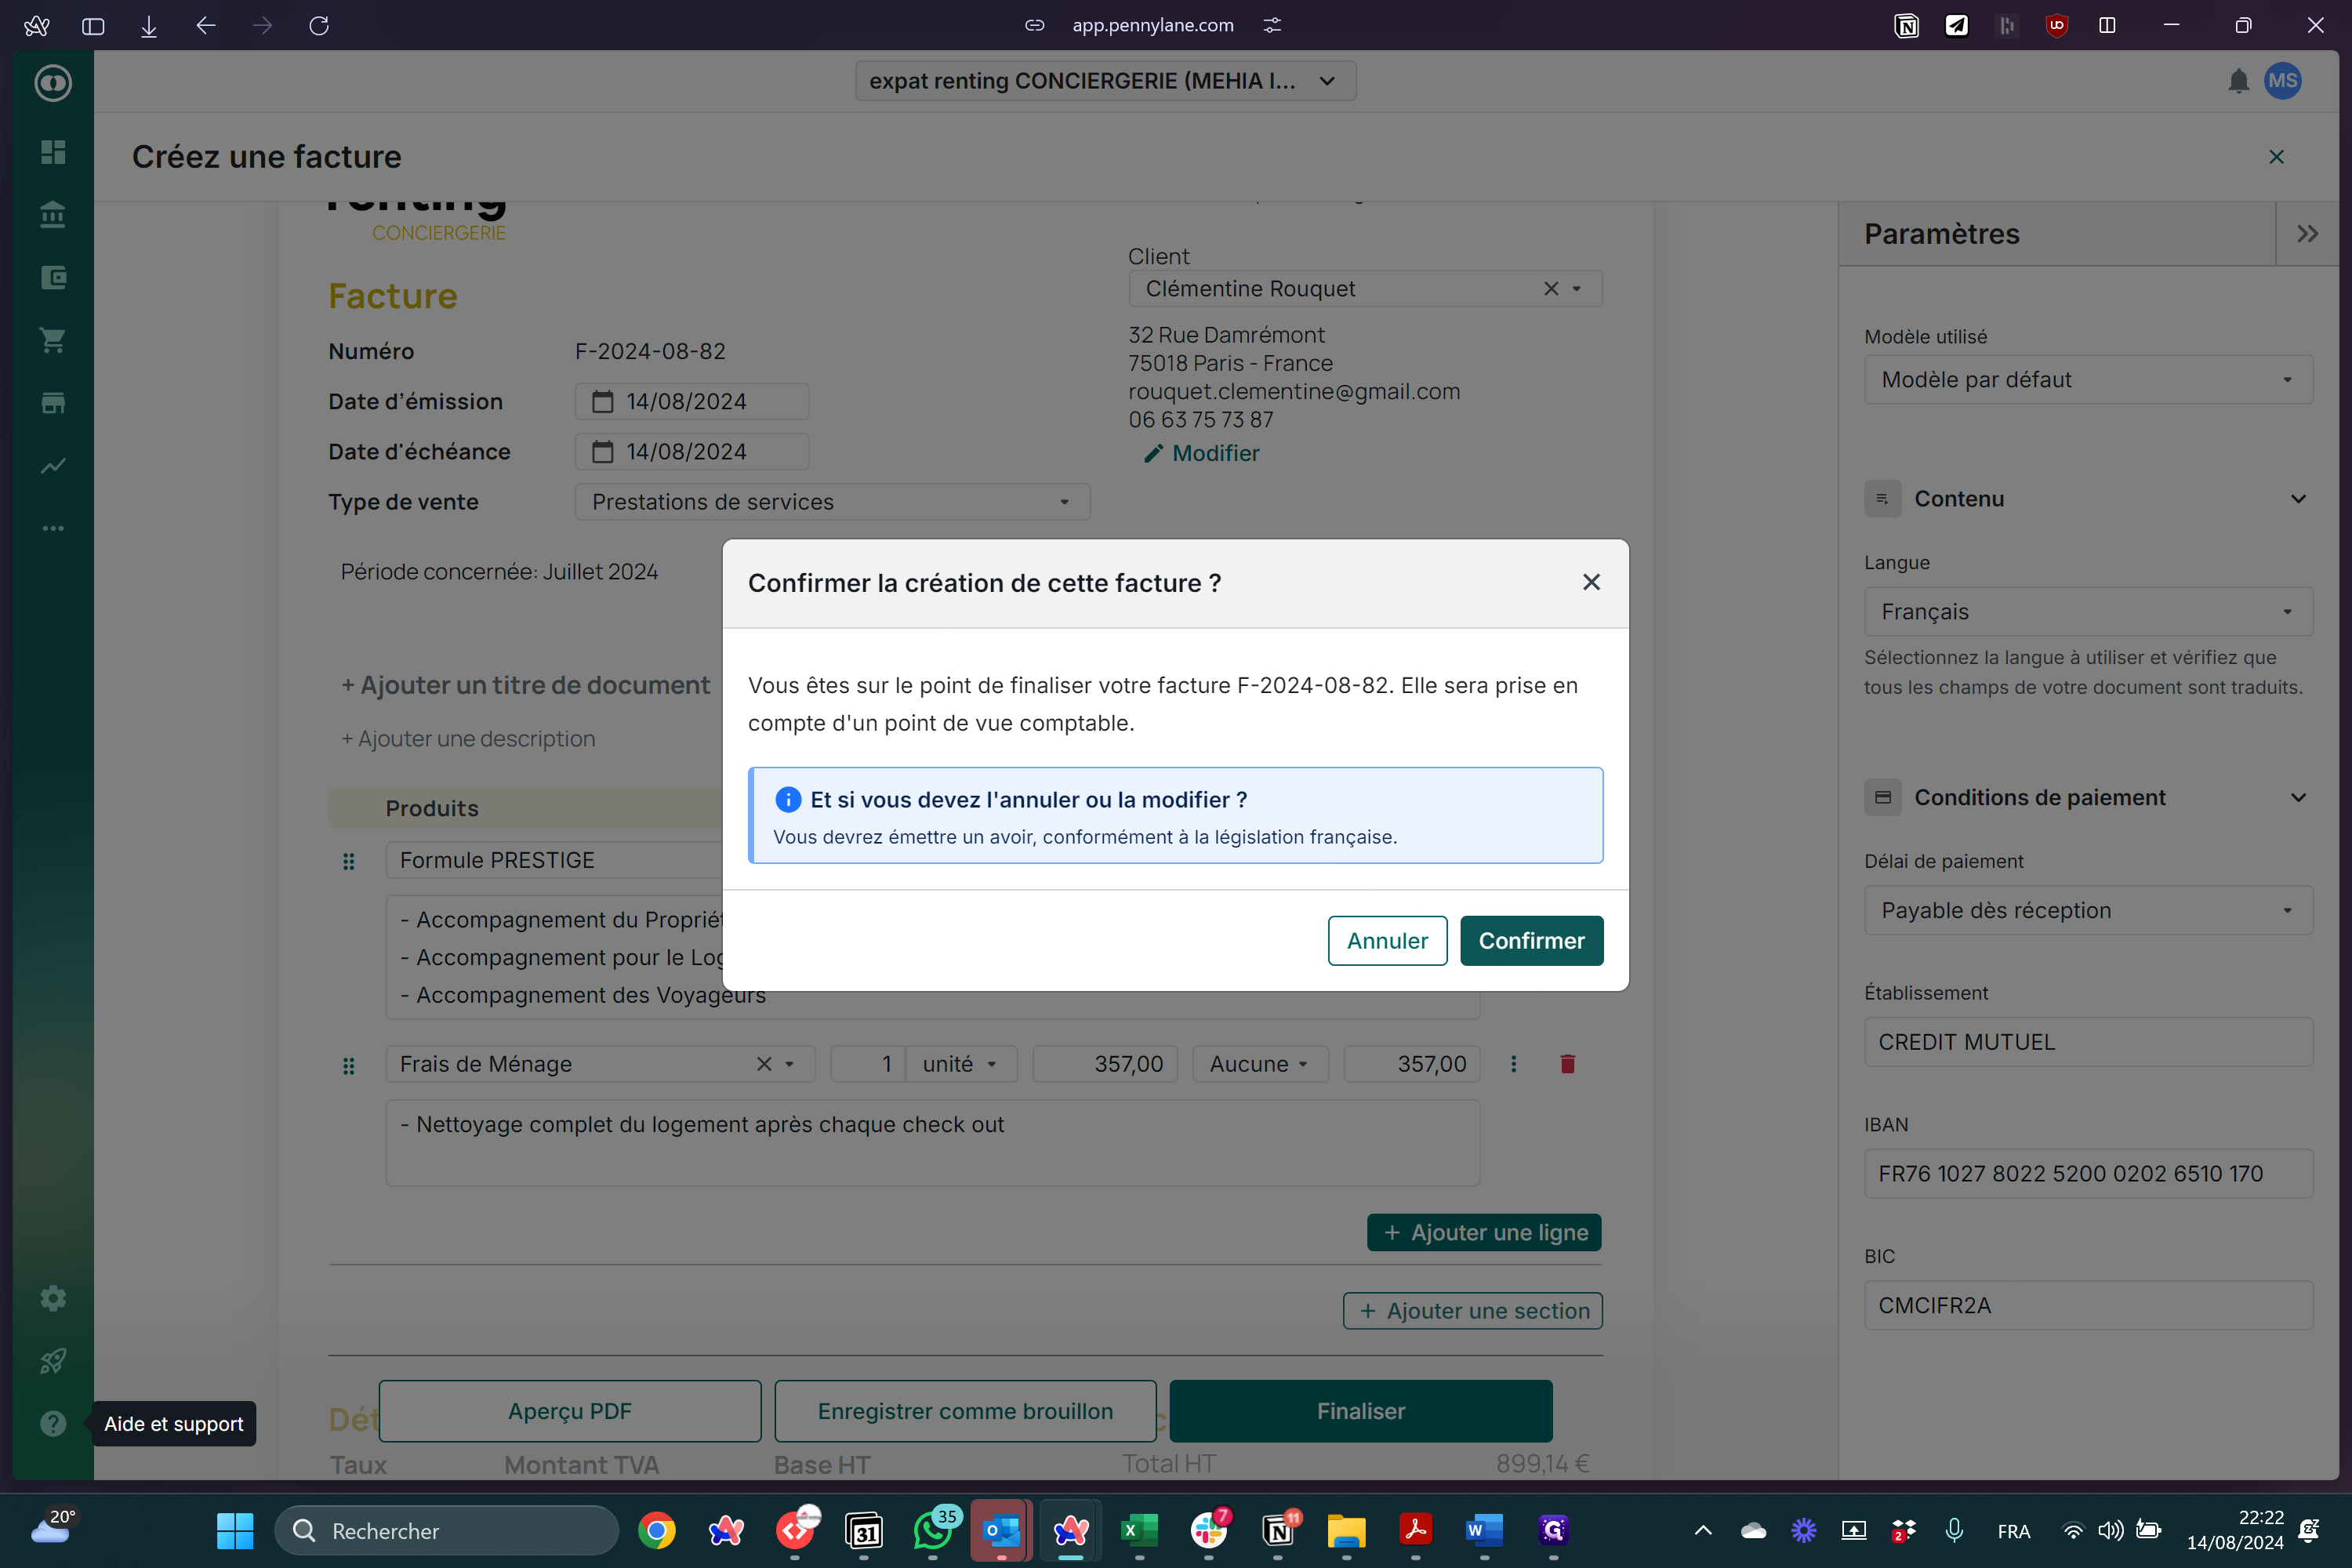Click Modifier link under client address
The height and width of the screenshot is (1568, 2352).
[1202, 453]
